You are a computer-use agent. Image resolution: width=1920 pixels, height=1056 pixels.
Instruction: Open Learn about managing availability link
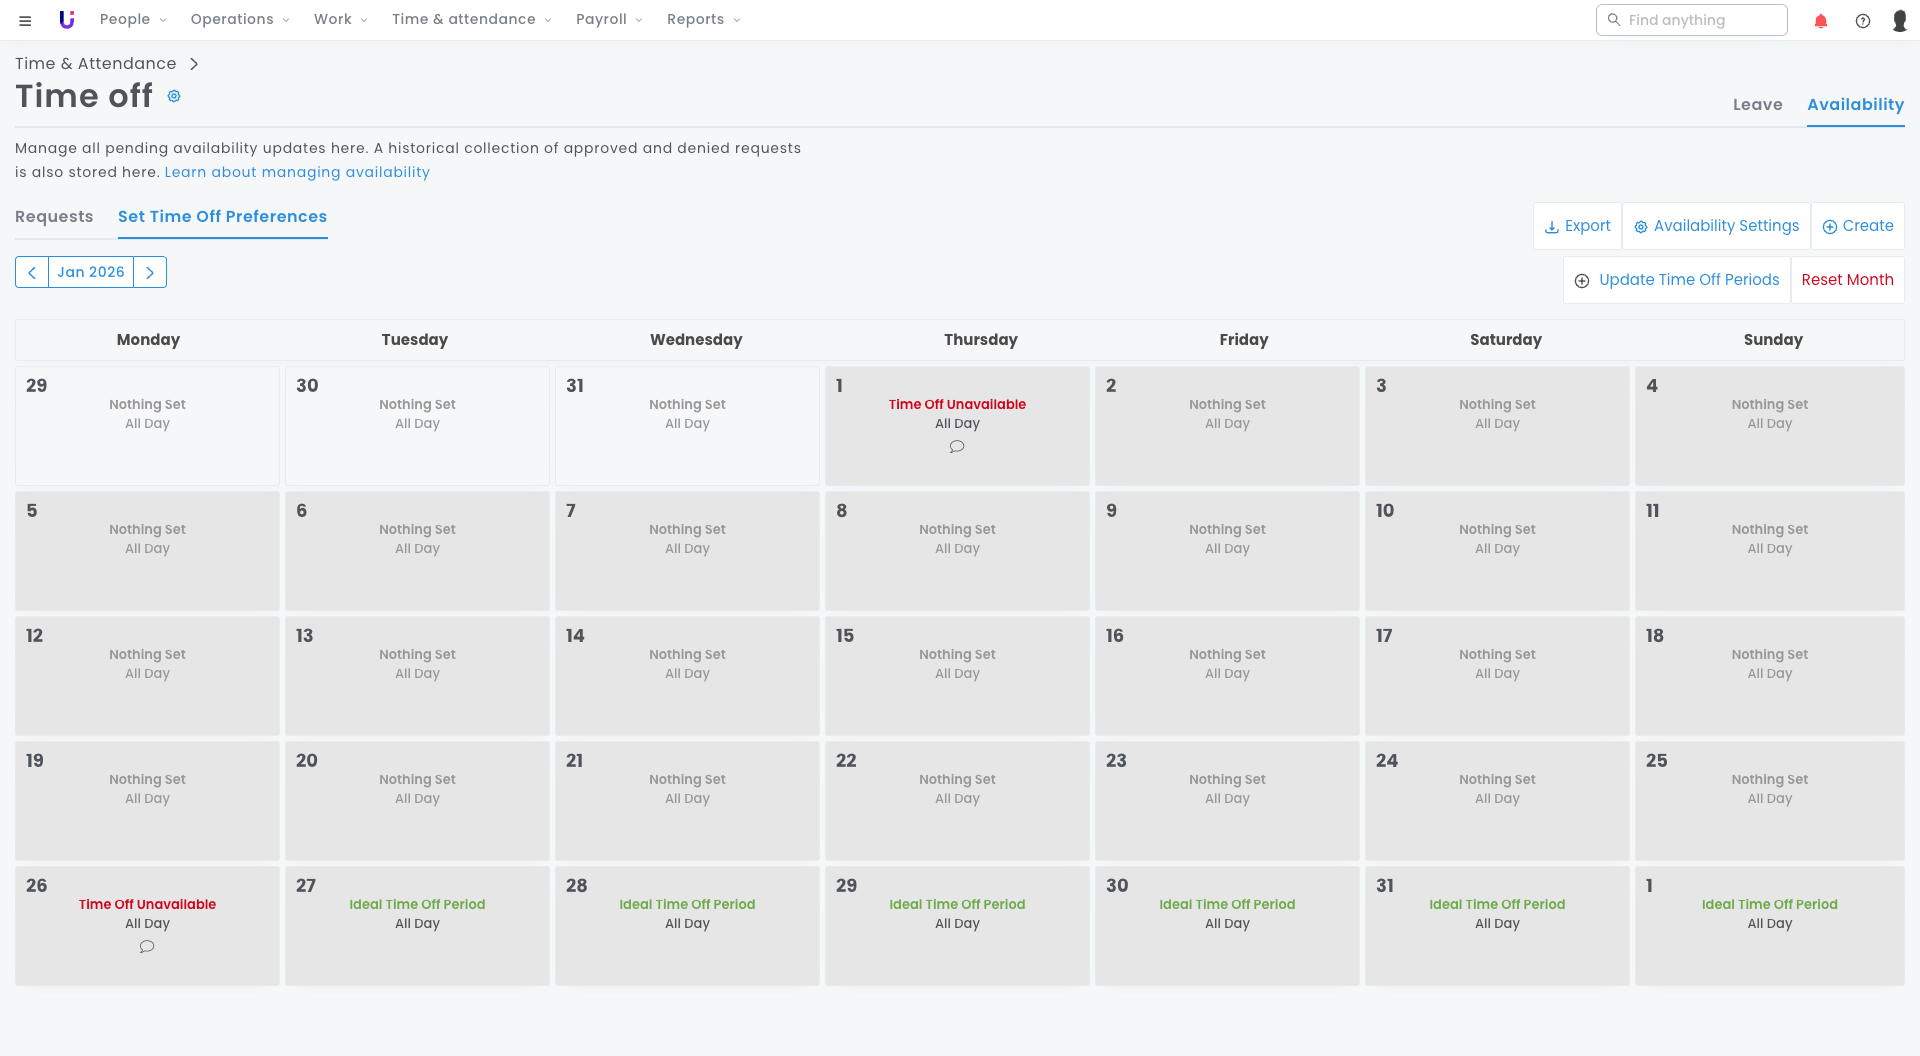pos(297,172)
